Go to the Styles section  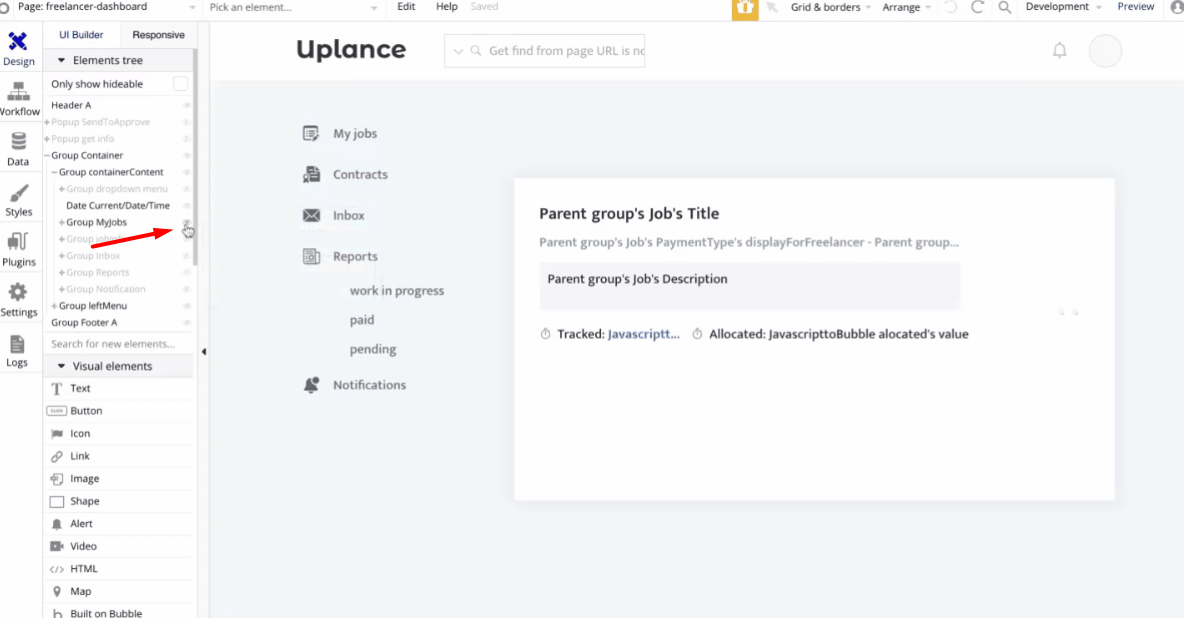pyautogui.click(x=18, y=199)
